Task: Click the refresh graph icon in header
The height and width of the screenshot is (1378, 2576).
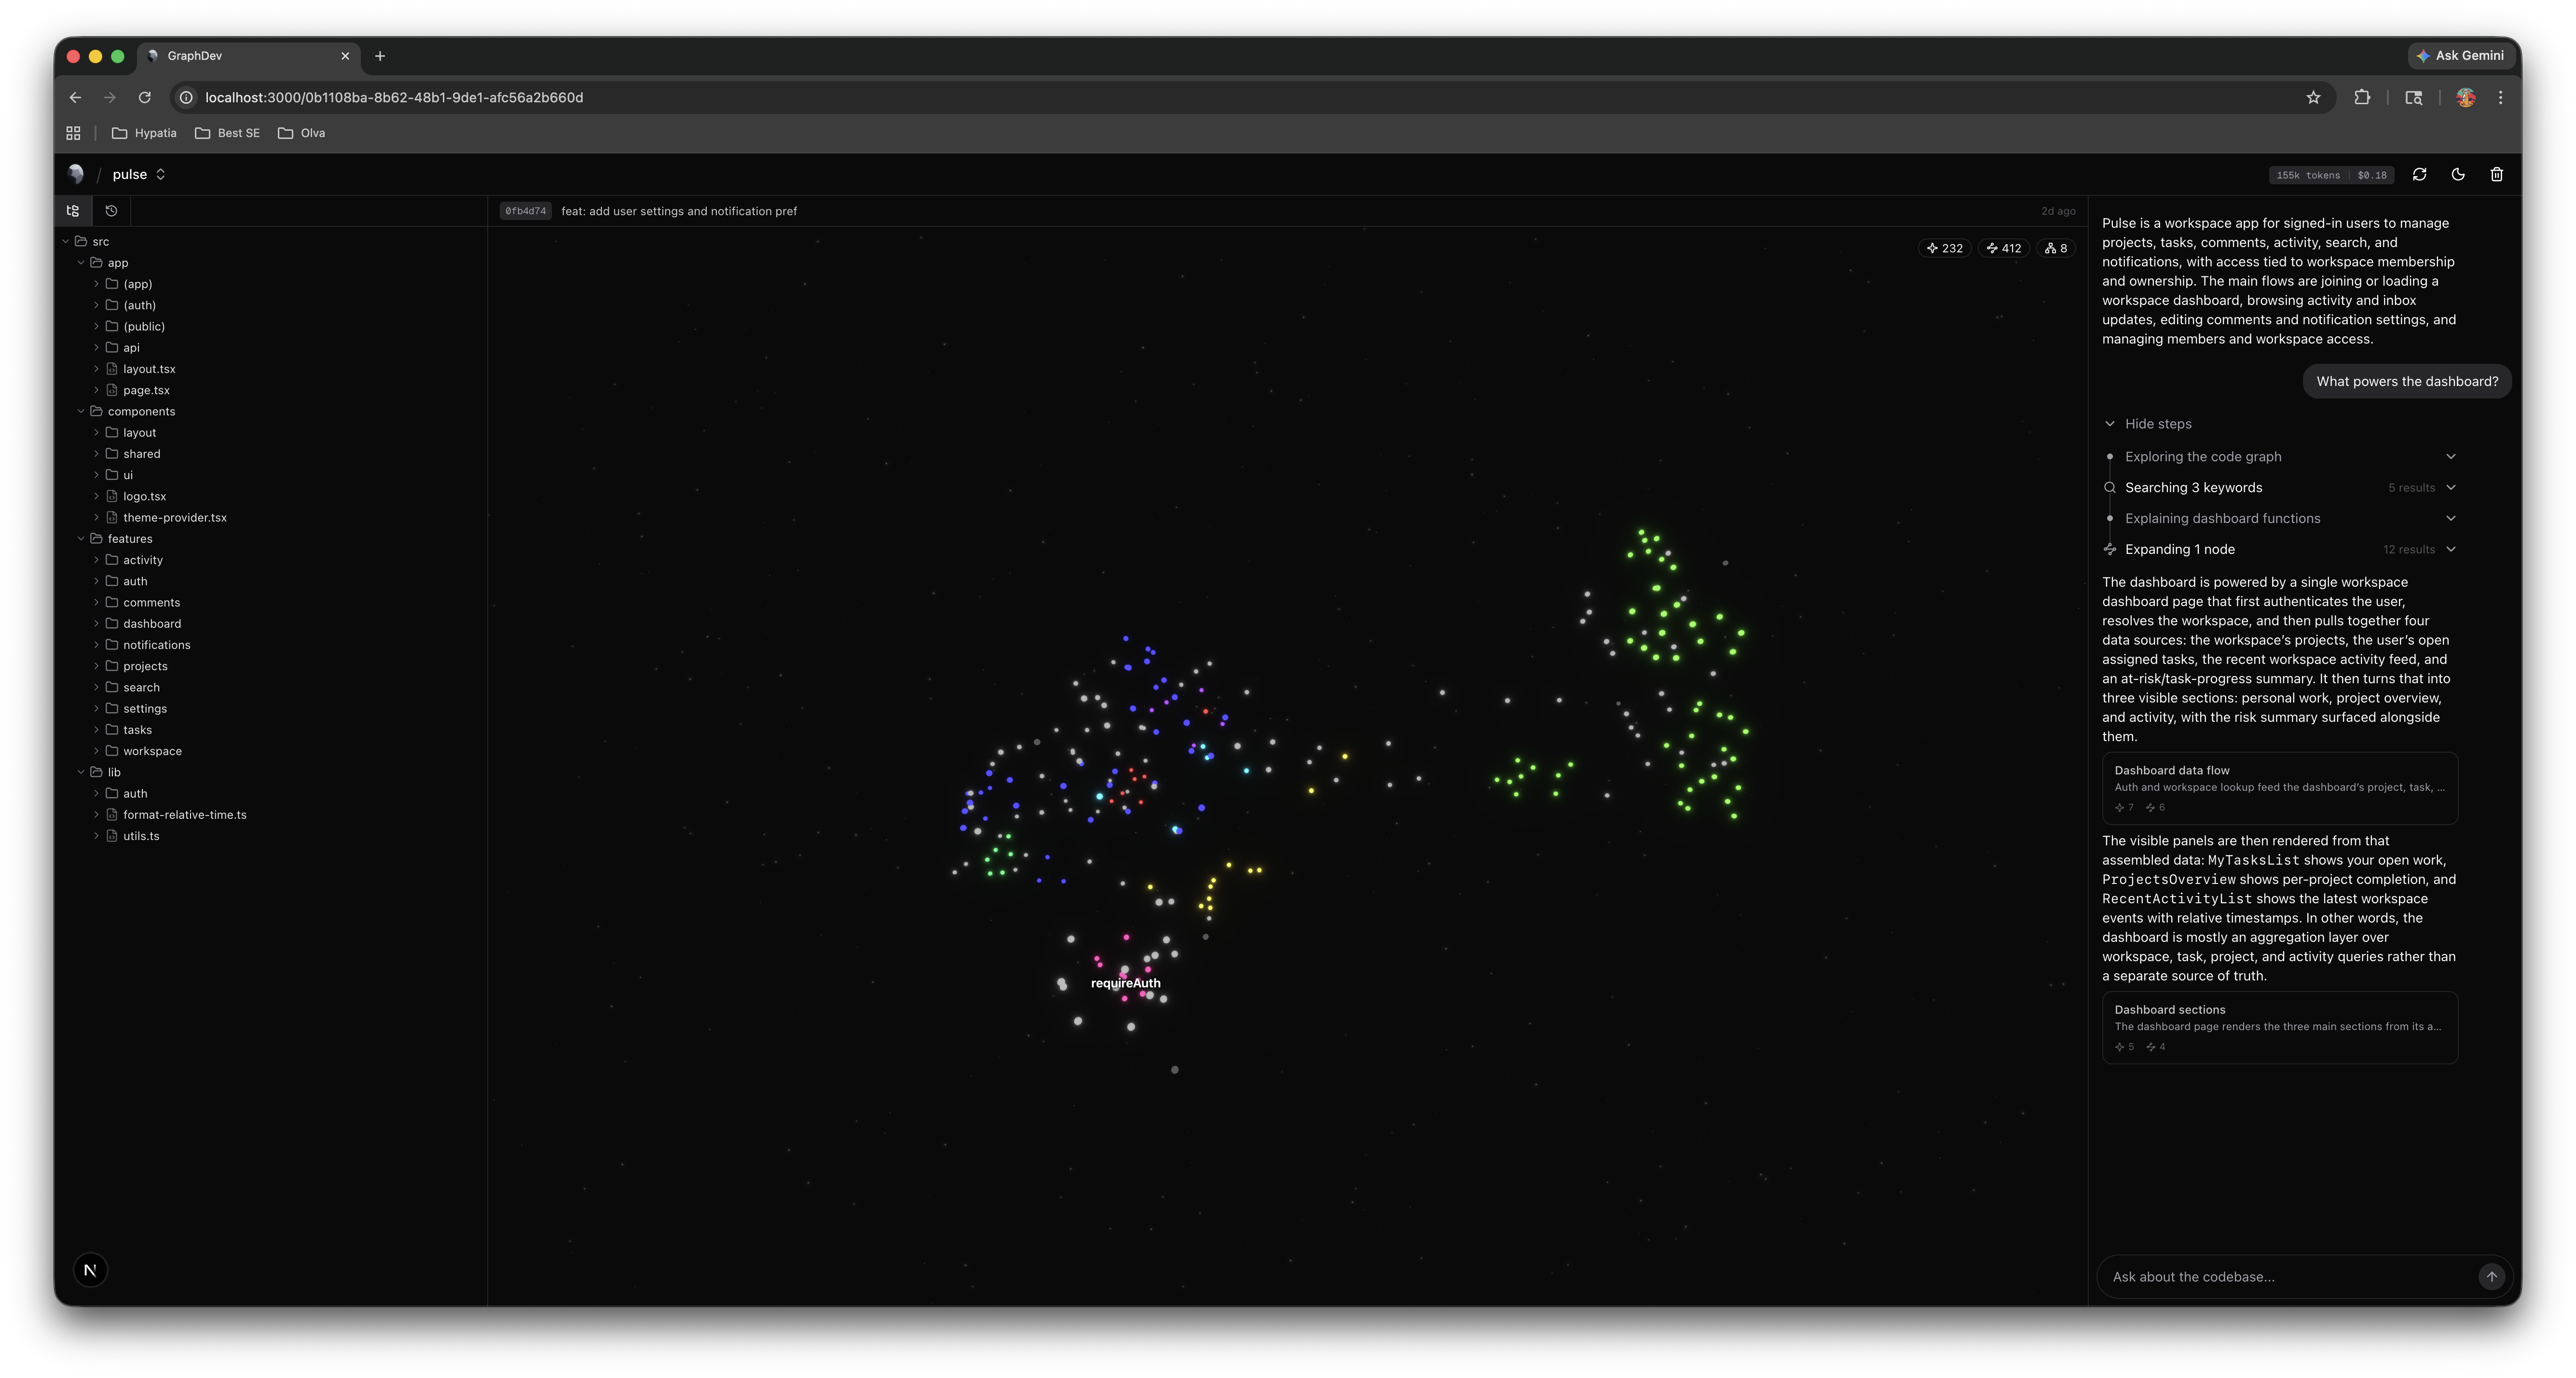Action: [x=2419, y=174]
